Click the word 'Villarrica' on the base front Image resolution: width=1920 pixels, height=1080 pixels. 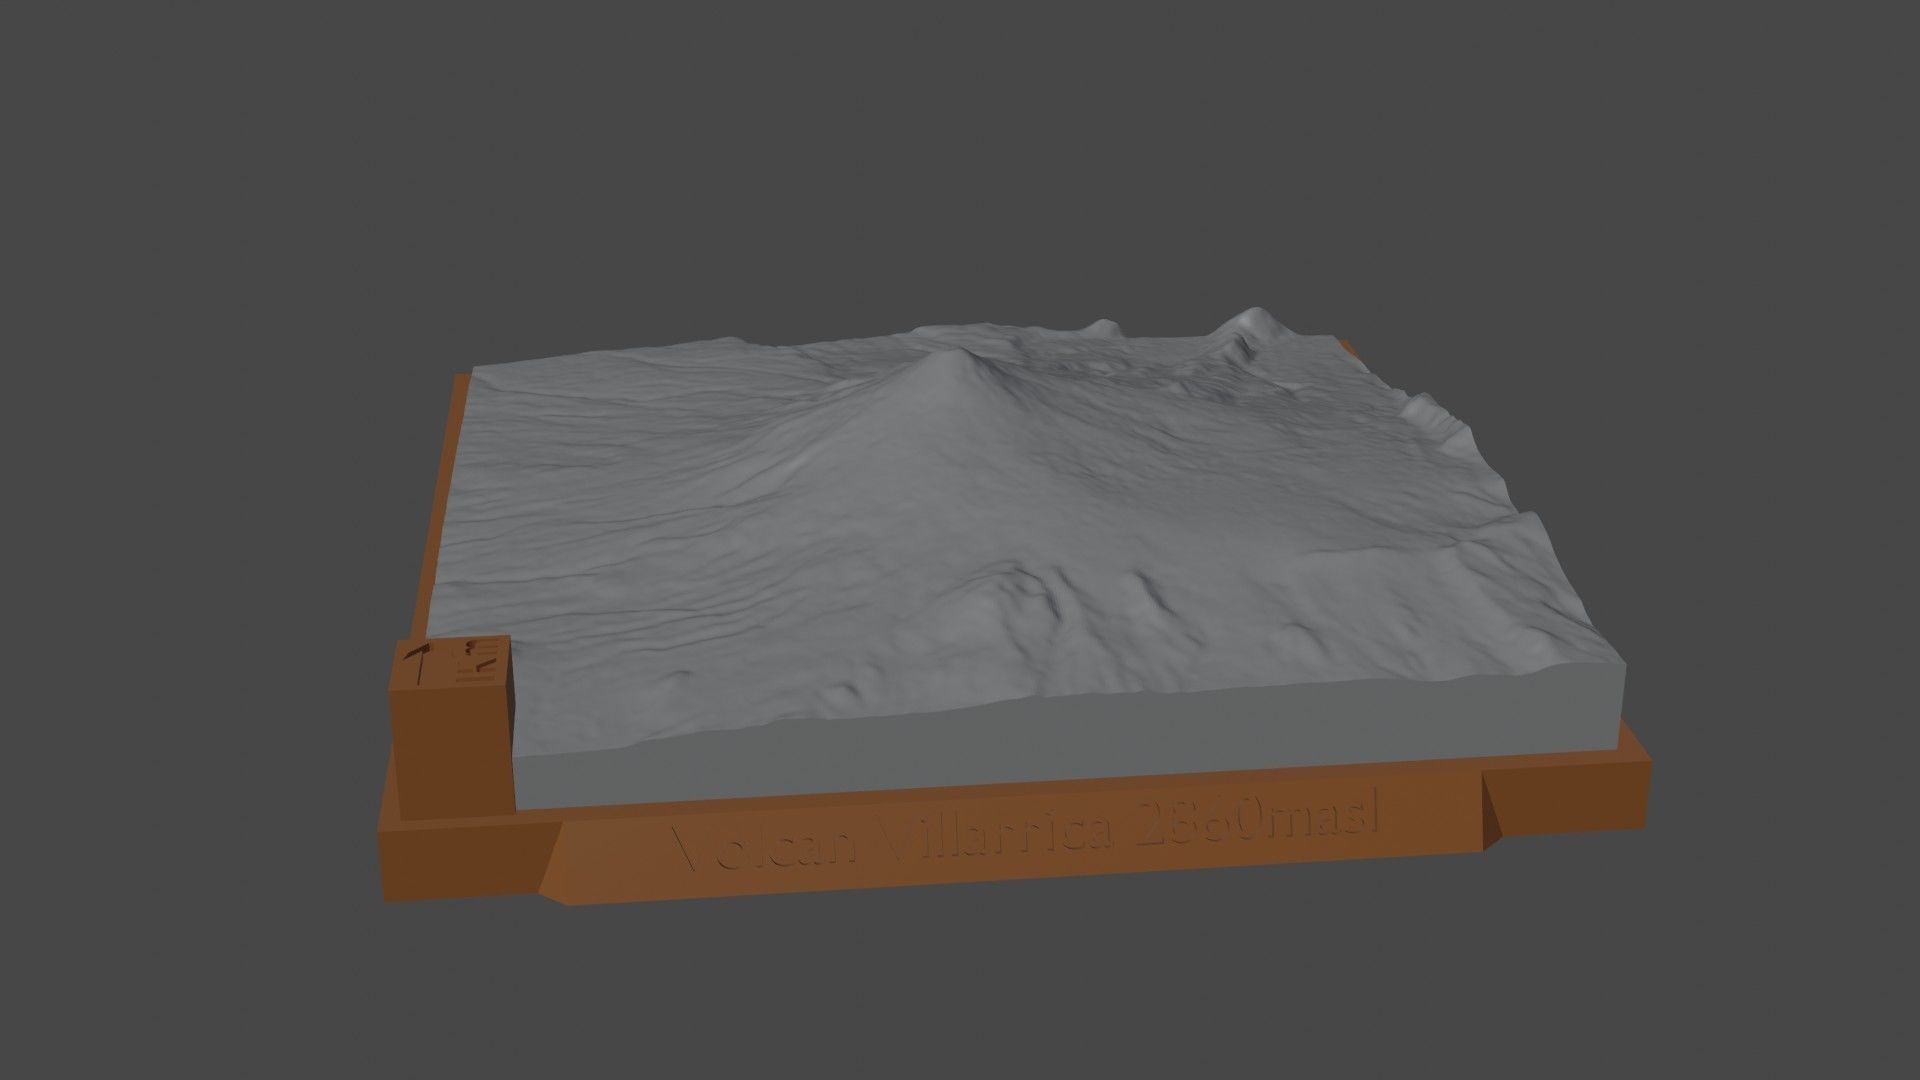990,830
